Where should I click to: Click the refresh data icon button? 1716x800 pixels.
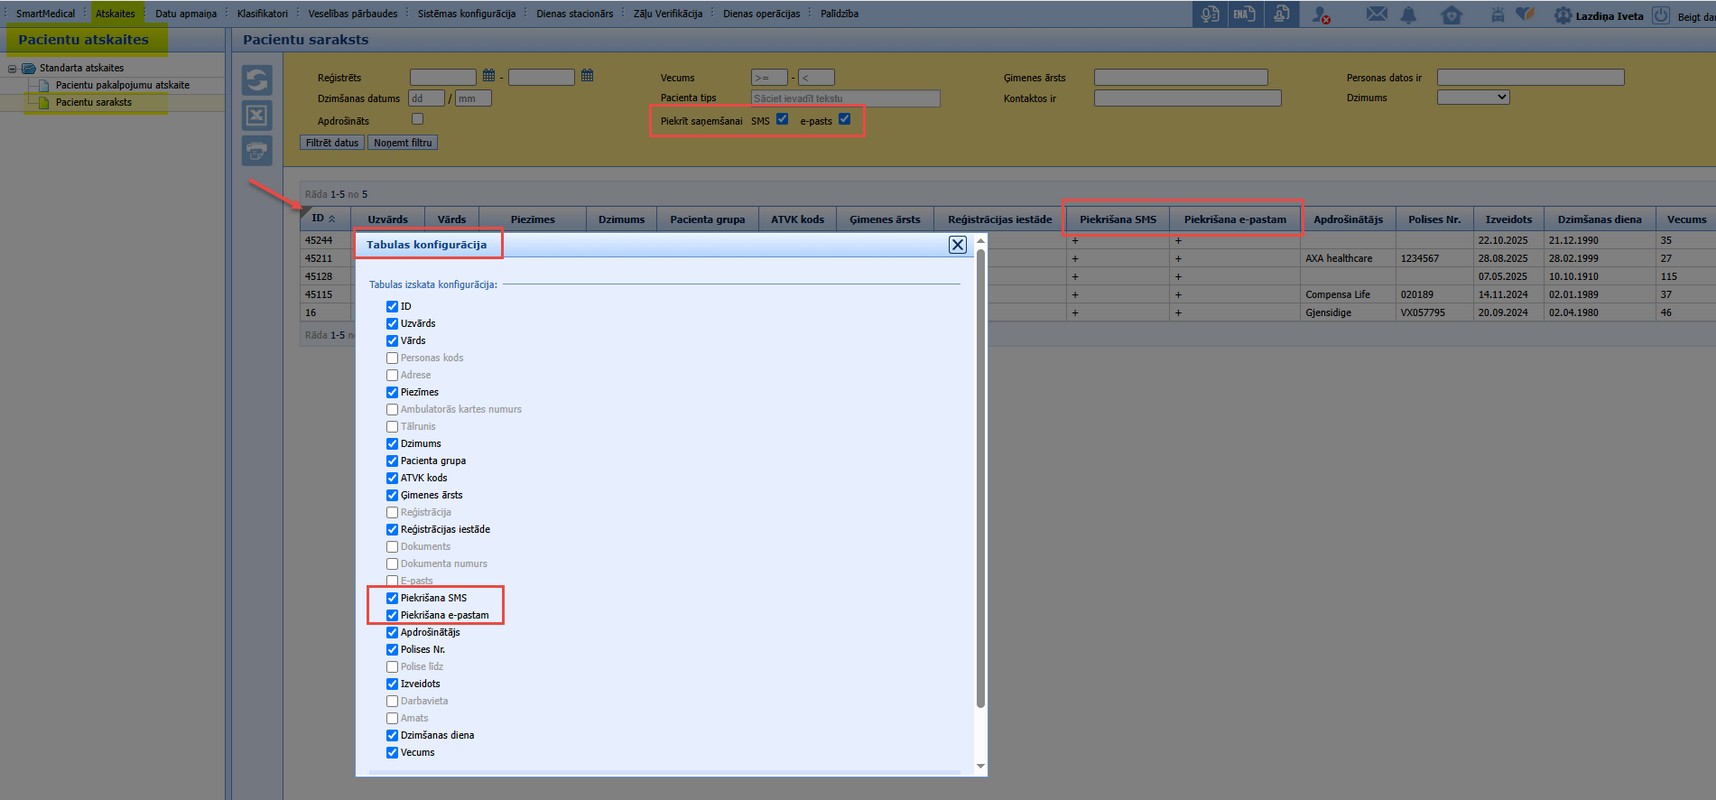coord(257,80)
